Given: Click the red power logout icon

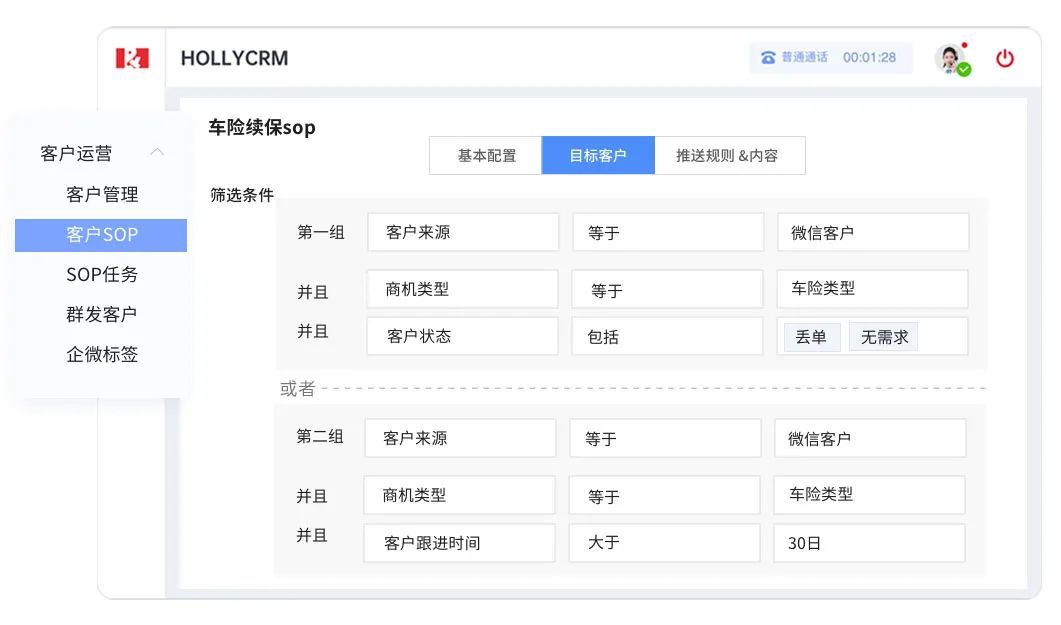Looking at the screenshot, I should point(1004,58).
